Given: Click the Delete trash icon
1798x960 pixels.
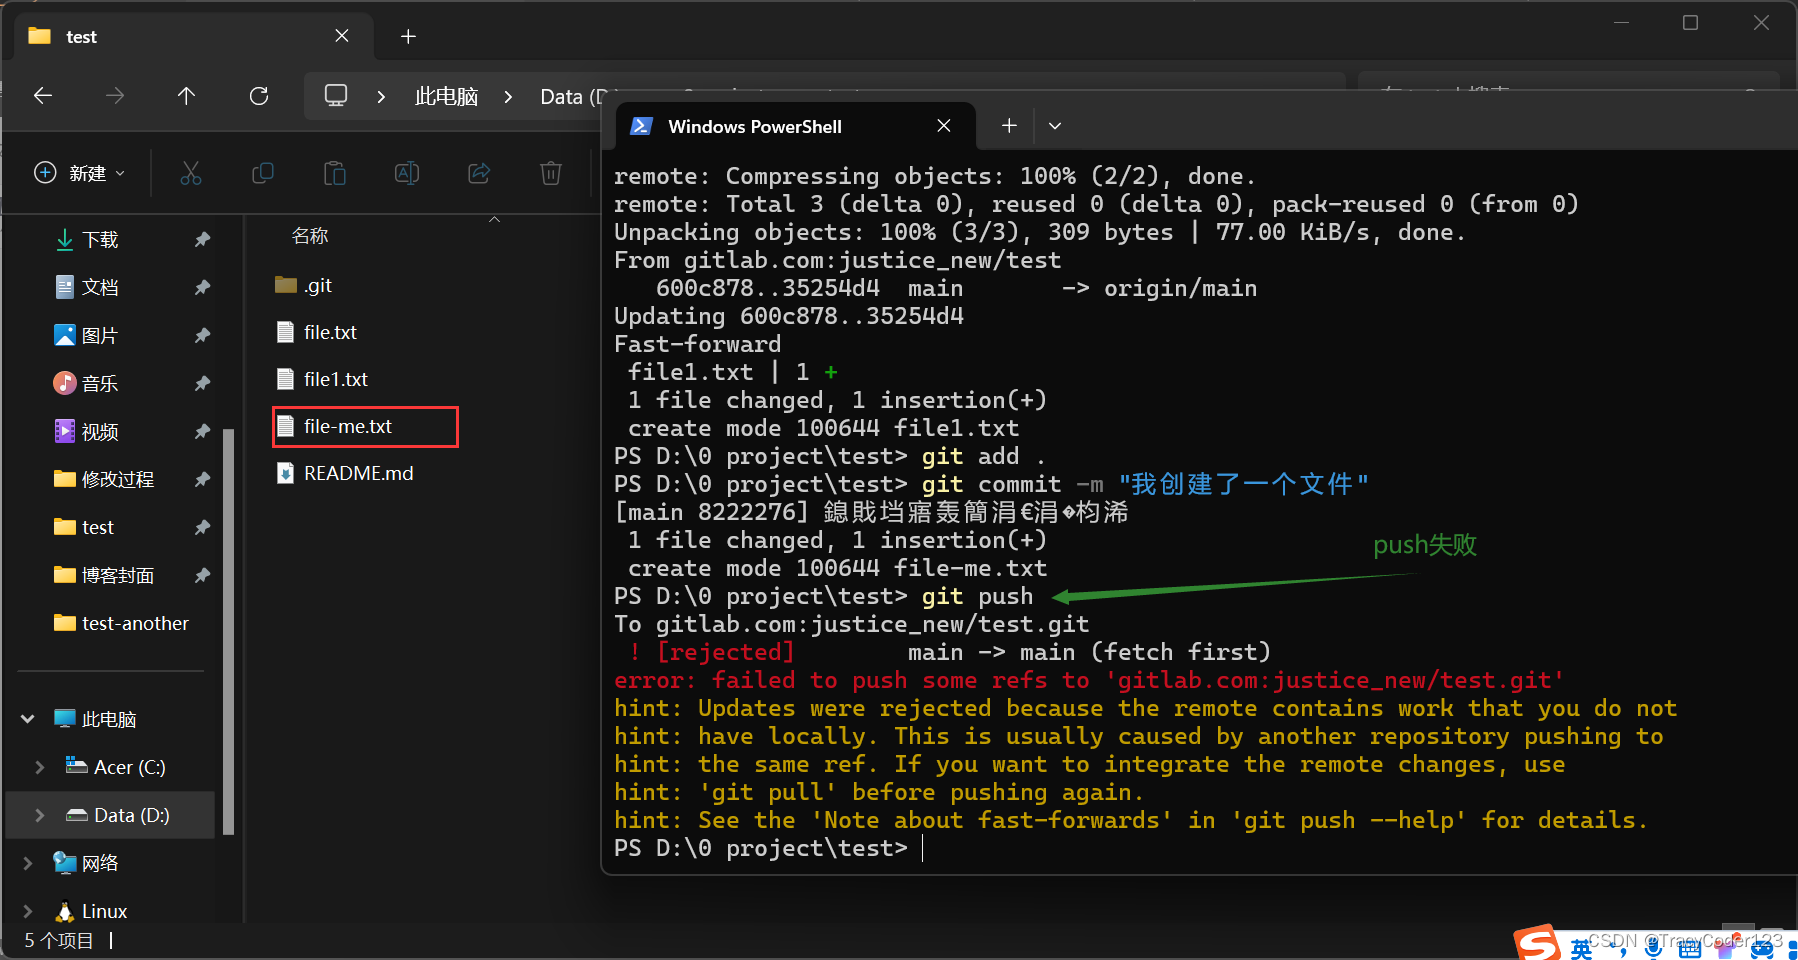Looking at the screenshot, I should click(x=551, y=173).
